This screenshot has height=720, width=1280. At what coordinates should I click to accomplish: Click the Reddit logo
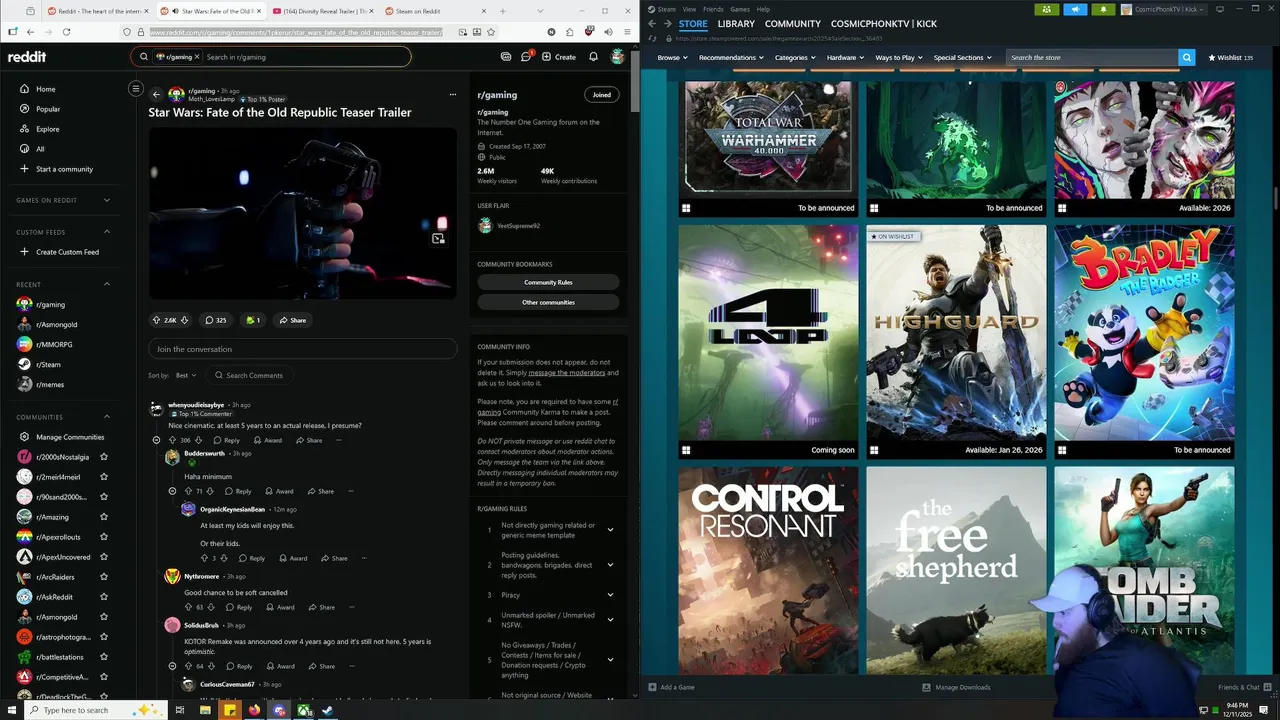pos(27,57)
